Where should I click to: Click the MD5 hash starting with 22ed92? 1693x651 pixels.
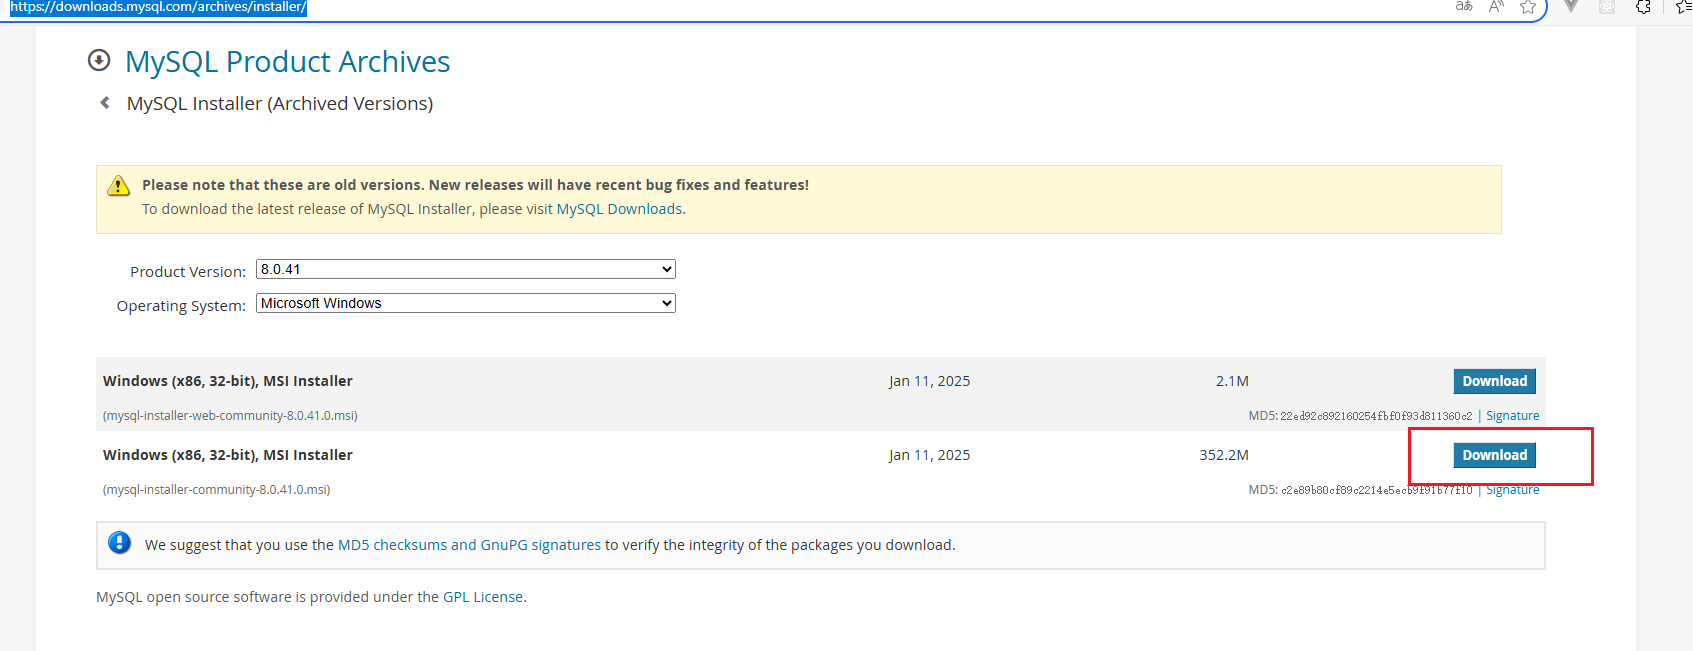click(1376, 416)
